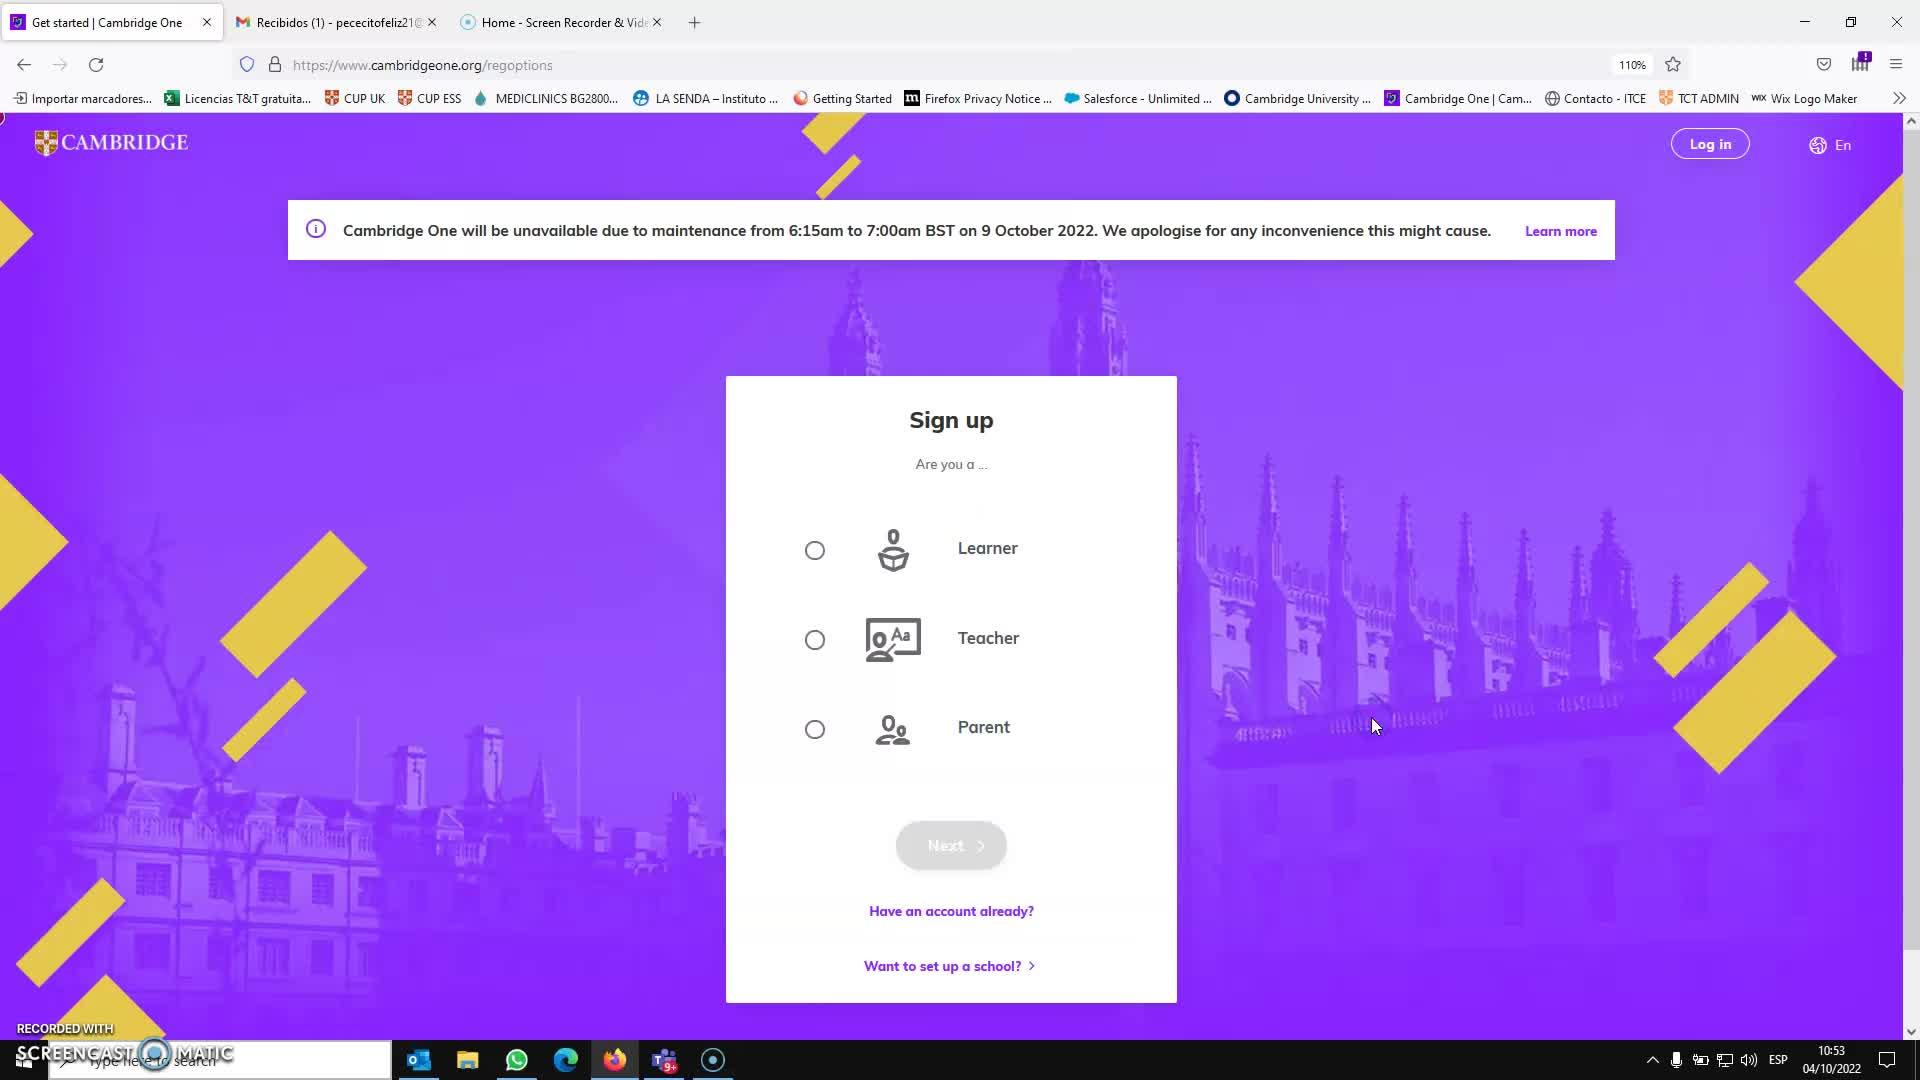Click the Cambridge logo in header

point(111,143)
